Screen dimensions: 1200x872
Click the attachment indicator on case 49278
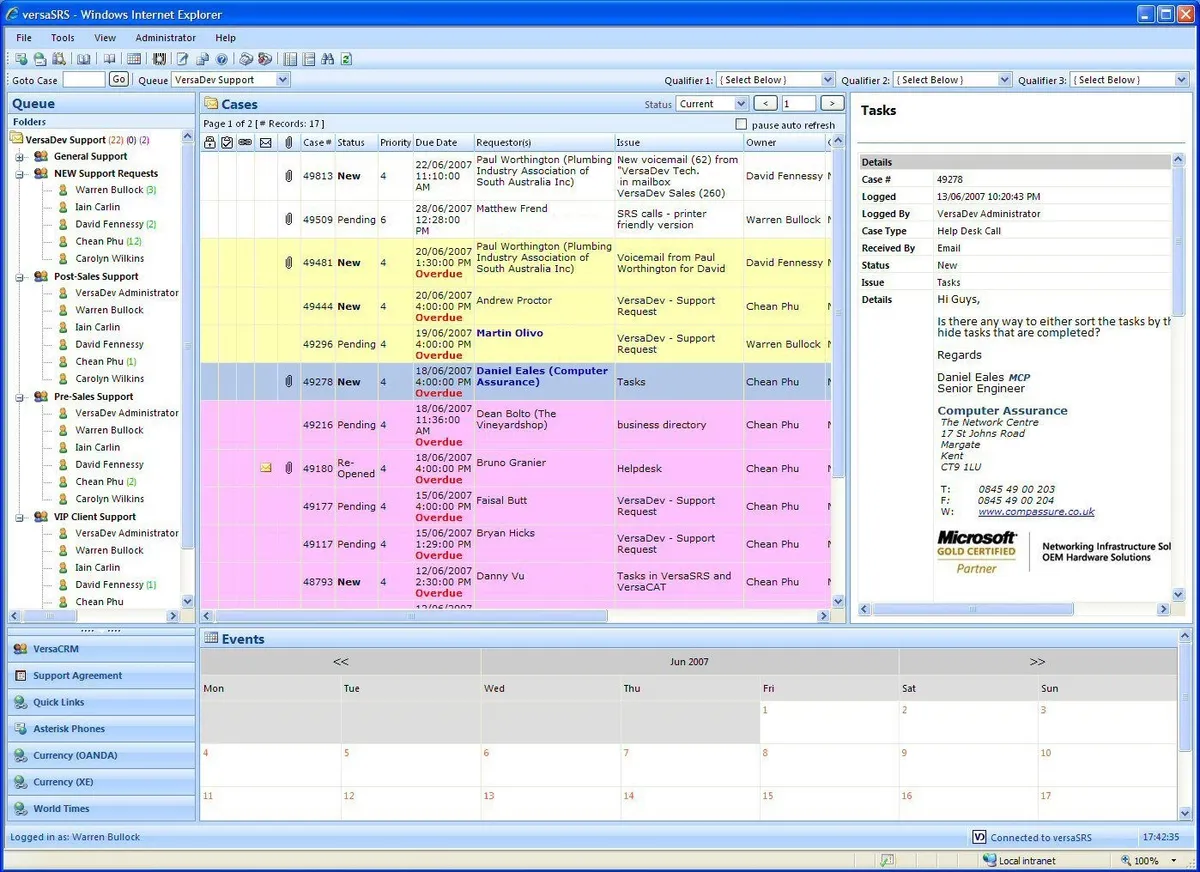(x=289, y=382)
